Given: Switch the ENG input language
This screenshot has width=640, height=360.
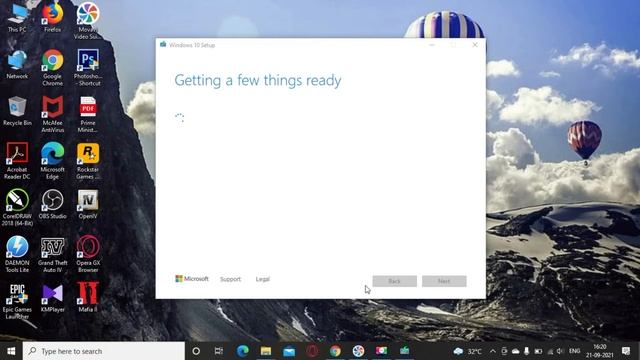Looking at the screenshot, I should coord(574,351).
